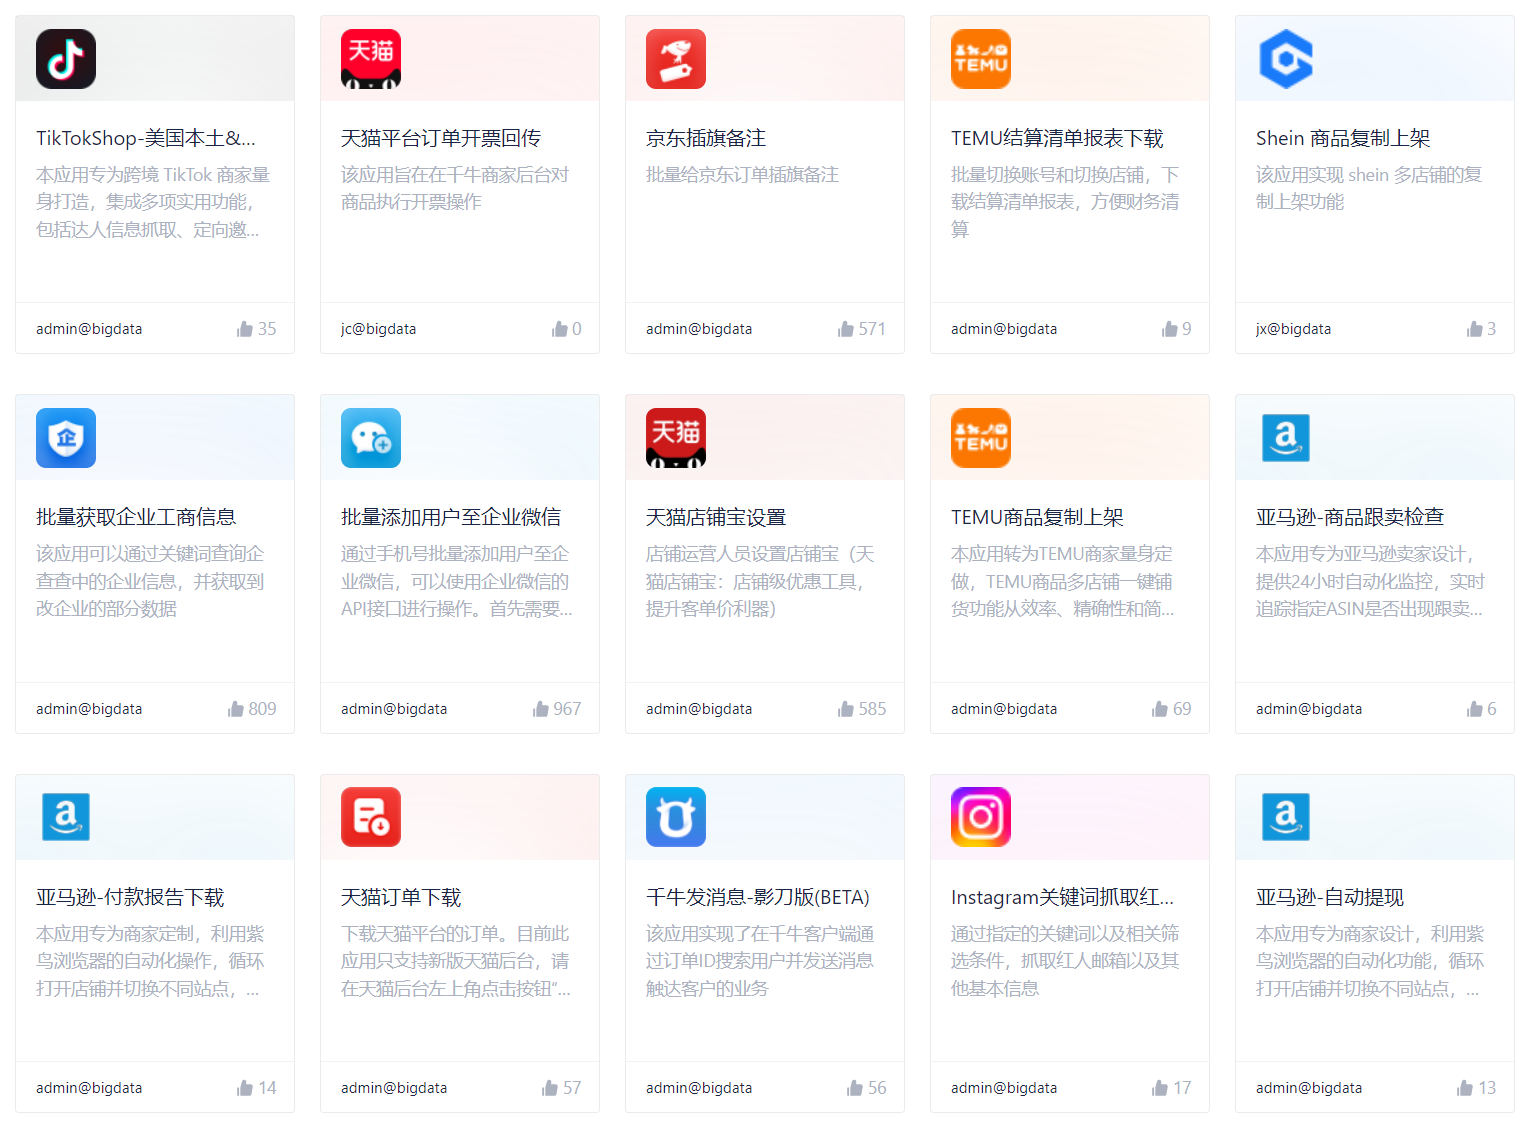The height and width of the screenshot is (1129, 1529).
Task: Click thumbs-up showing 571 on 京东插旗备注
Action: (x=846, y=329)
